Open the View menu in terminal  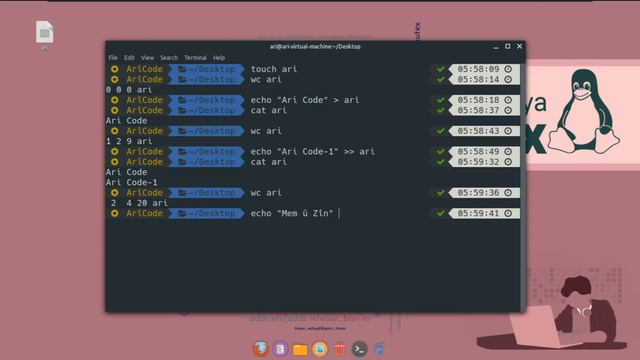click(x=147, y=58)
